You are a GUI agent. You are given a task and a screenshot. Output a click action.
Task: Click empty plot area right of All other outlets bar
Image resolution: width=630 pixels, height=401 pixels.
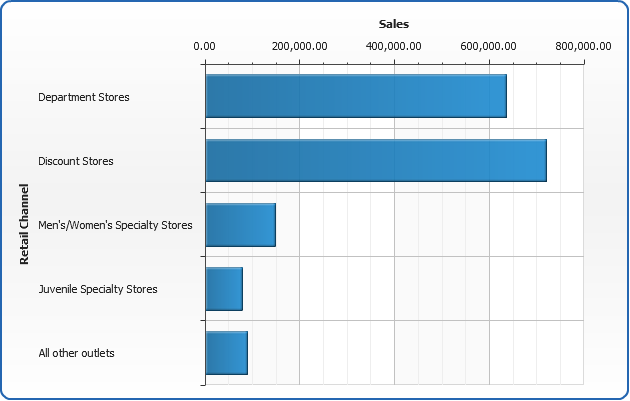click(x=420, y=353)
